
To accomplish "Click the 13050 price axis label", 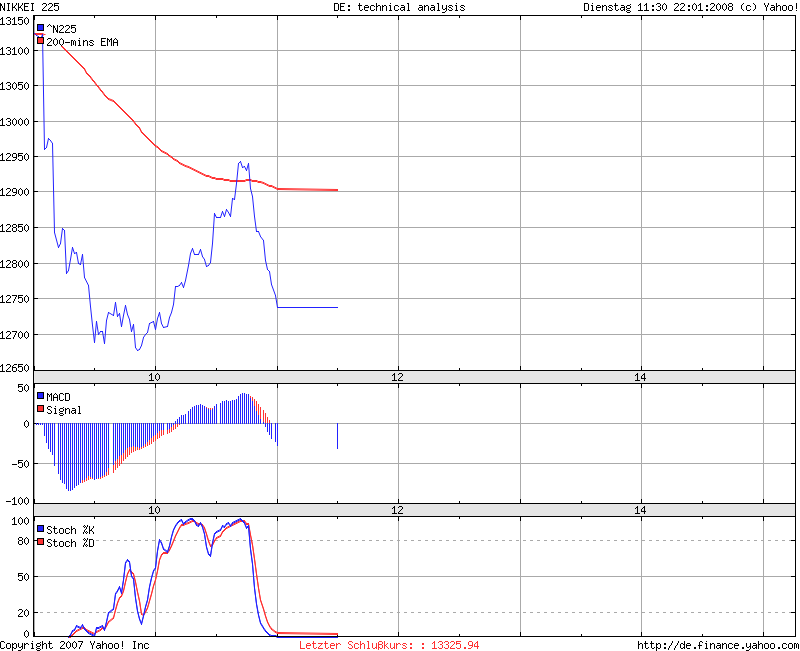I will (15, 86).
